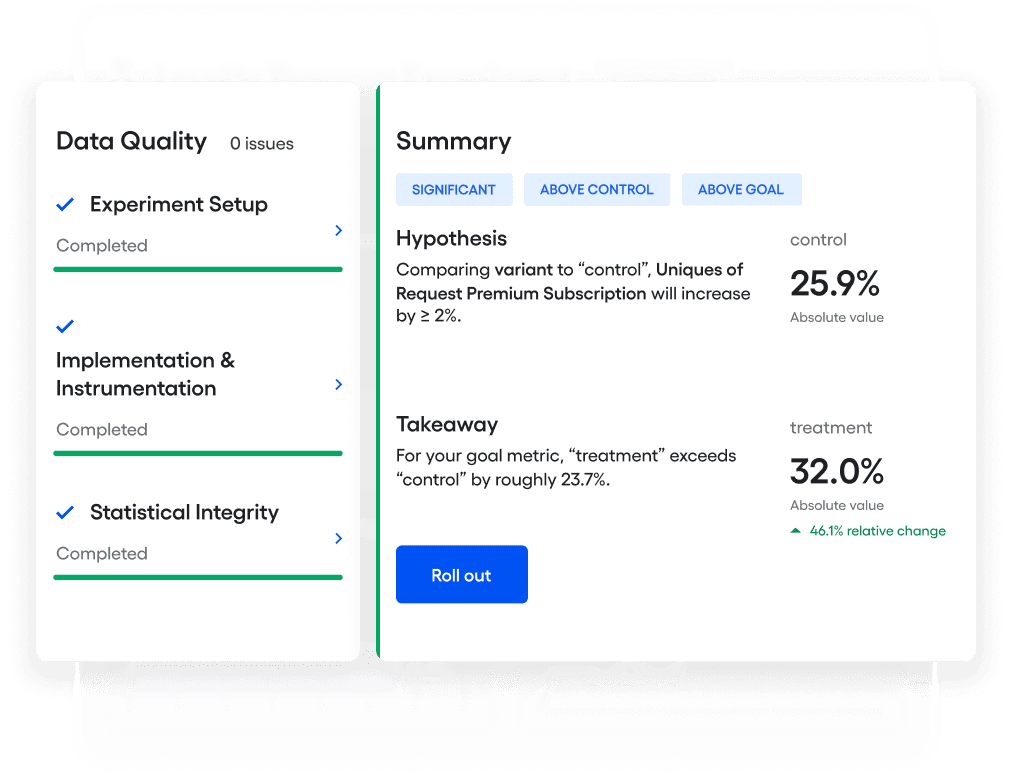Viewport: 1012px width, 771px height.
Task: Click the Implementation & Instrumentation checkmark icon
Action: 66,326
